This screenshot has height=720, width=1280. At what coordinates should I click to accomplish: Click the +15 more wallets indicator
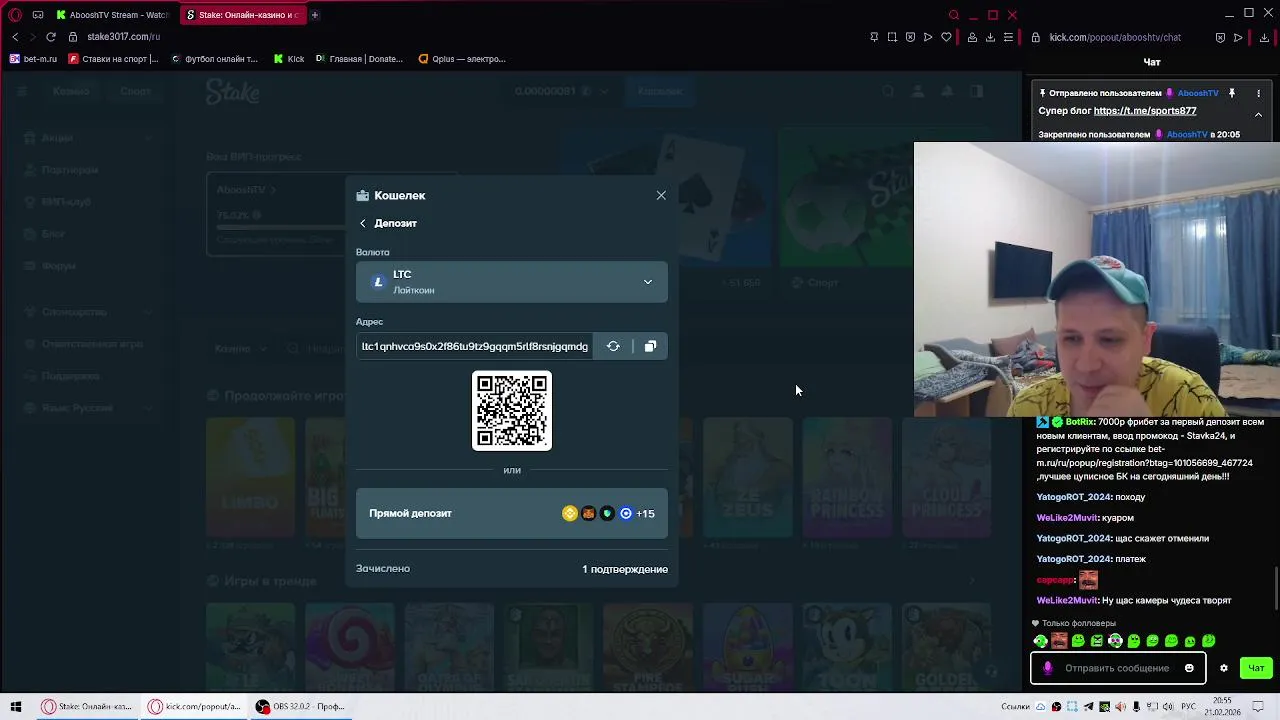[x=645, y=514]
